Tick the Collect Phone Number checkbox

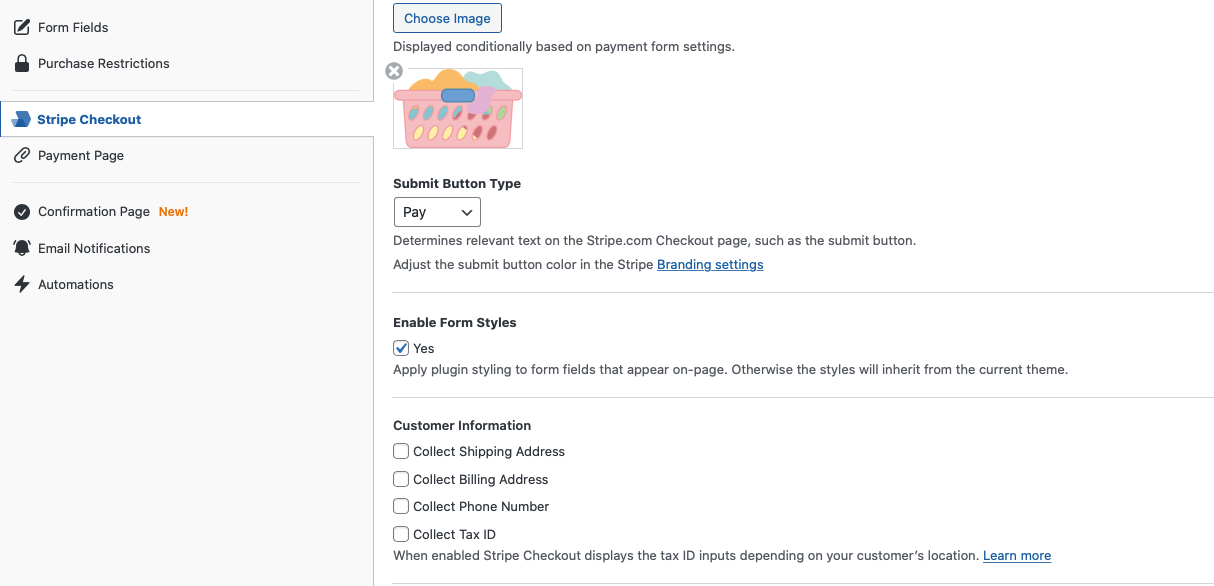[x=401, y=506]
